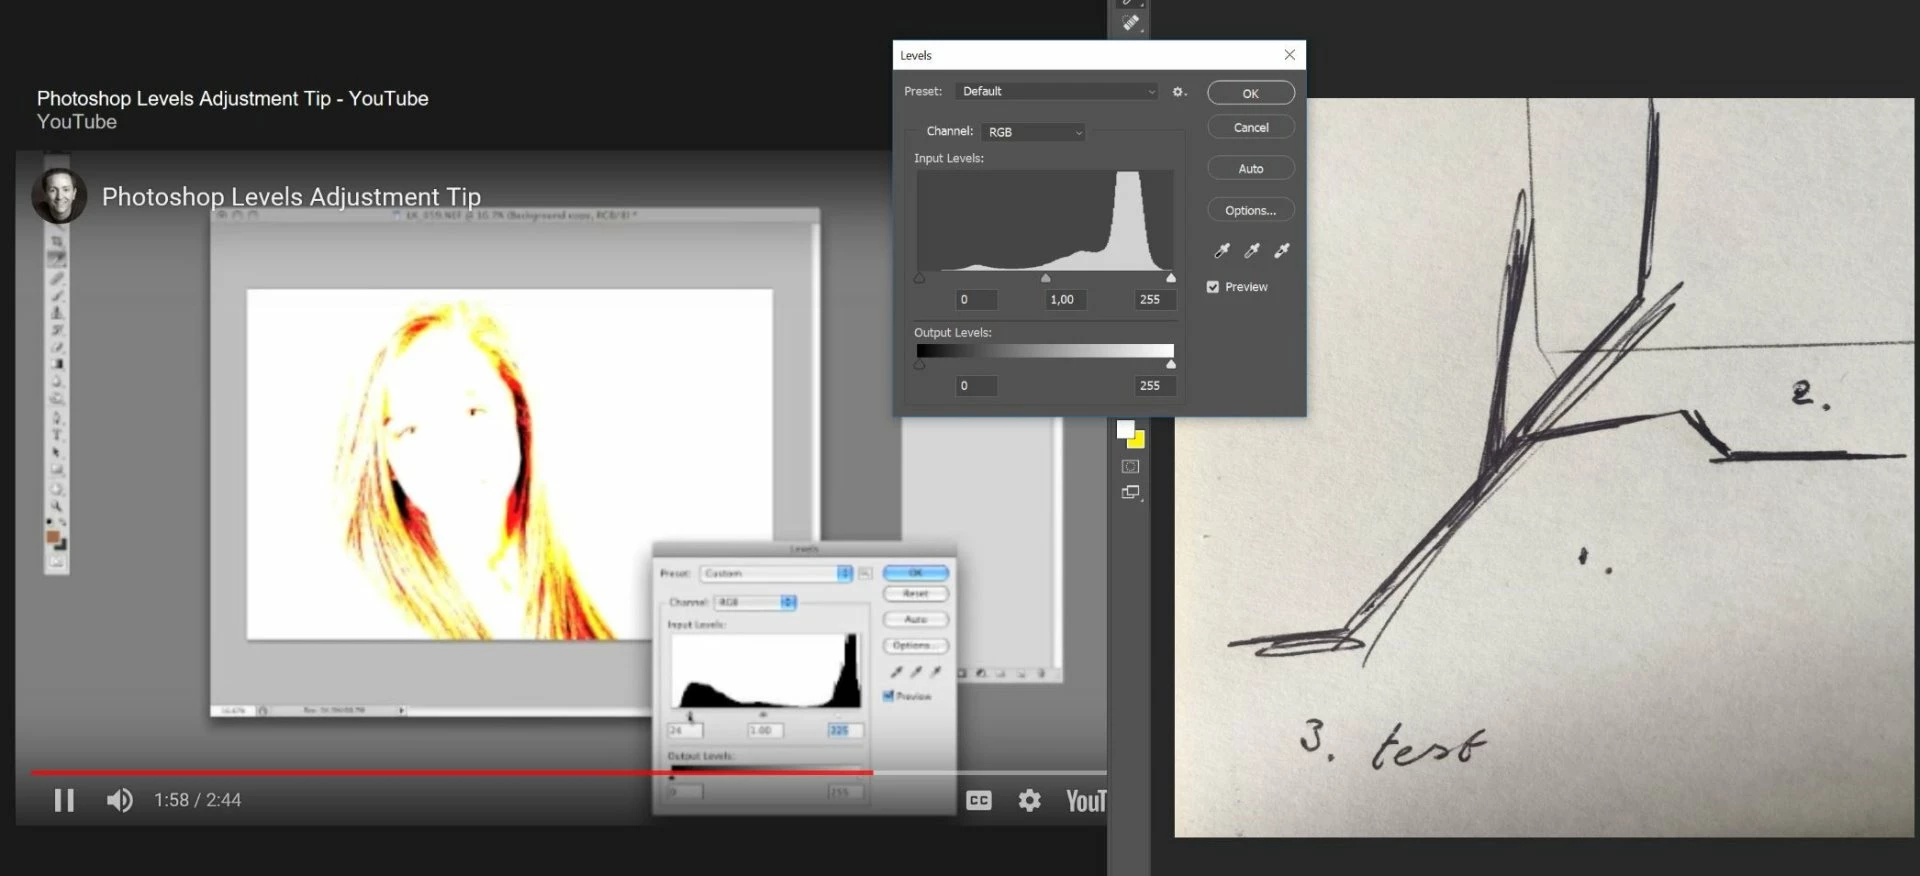The height and width of the screenshot is (876, 1920).
Task: Select the gray point eyedropper in Levels
Action: (x=1252, y=250)
